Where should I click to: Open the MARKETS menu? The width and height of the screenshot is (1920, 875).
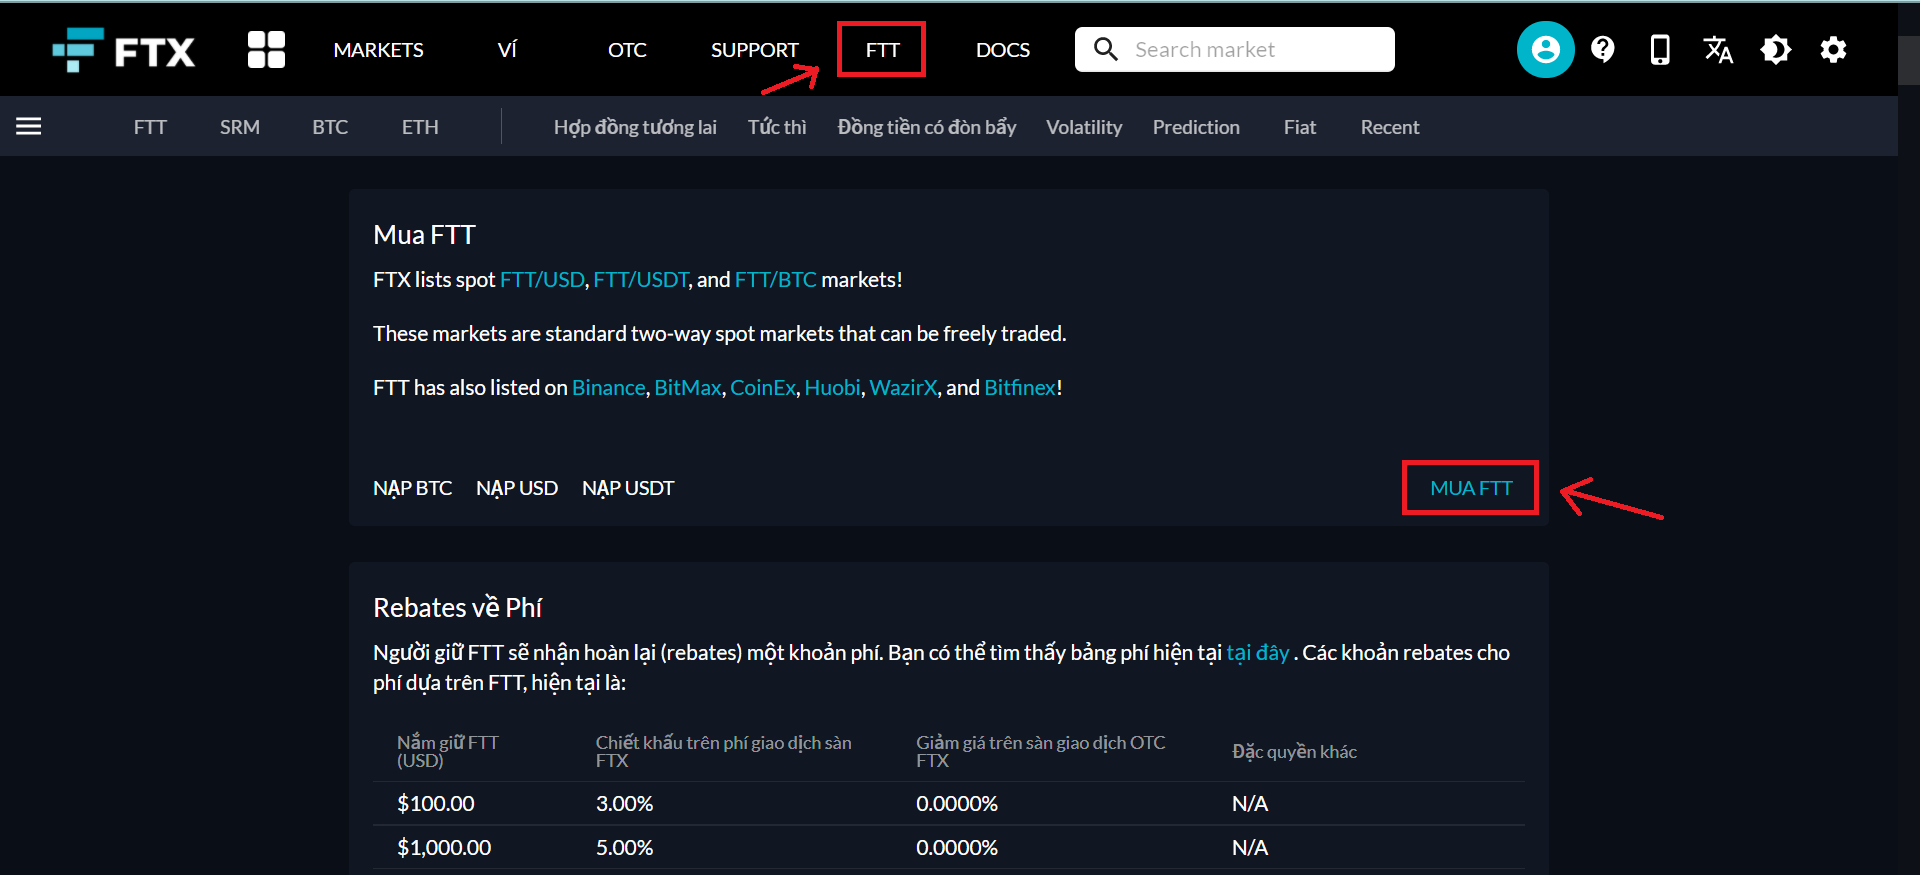pyautogui.click(x=378, y=50)
